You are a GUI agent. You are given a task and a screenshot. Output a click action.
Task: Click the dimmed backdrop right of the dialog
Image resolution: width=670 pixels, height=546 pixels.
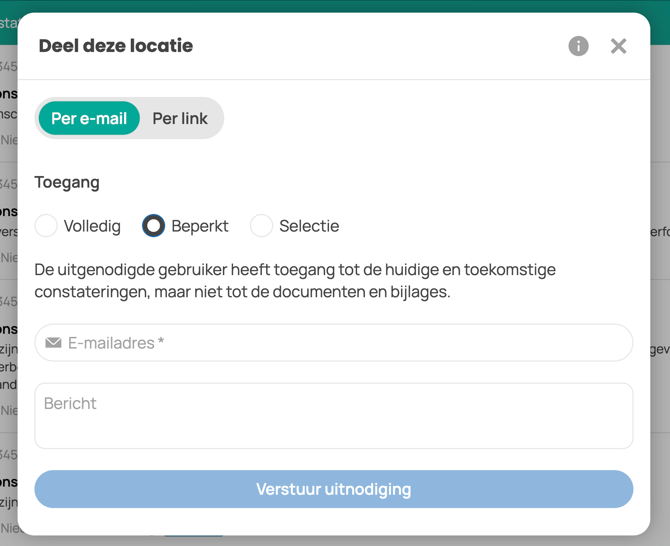coord(660,300)
